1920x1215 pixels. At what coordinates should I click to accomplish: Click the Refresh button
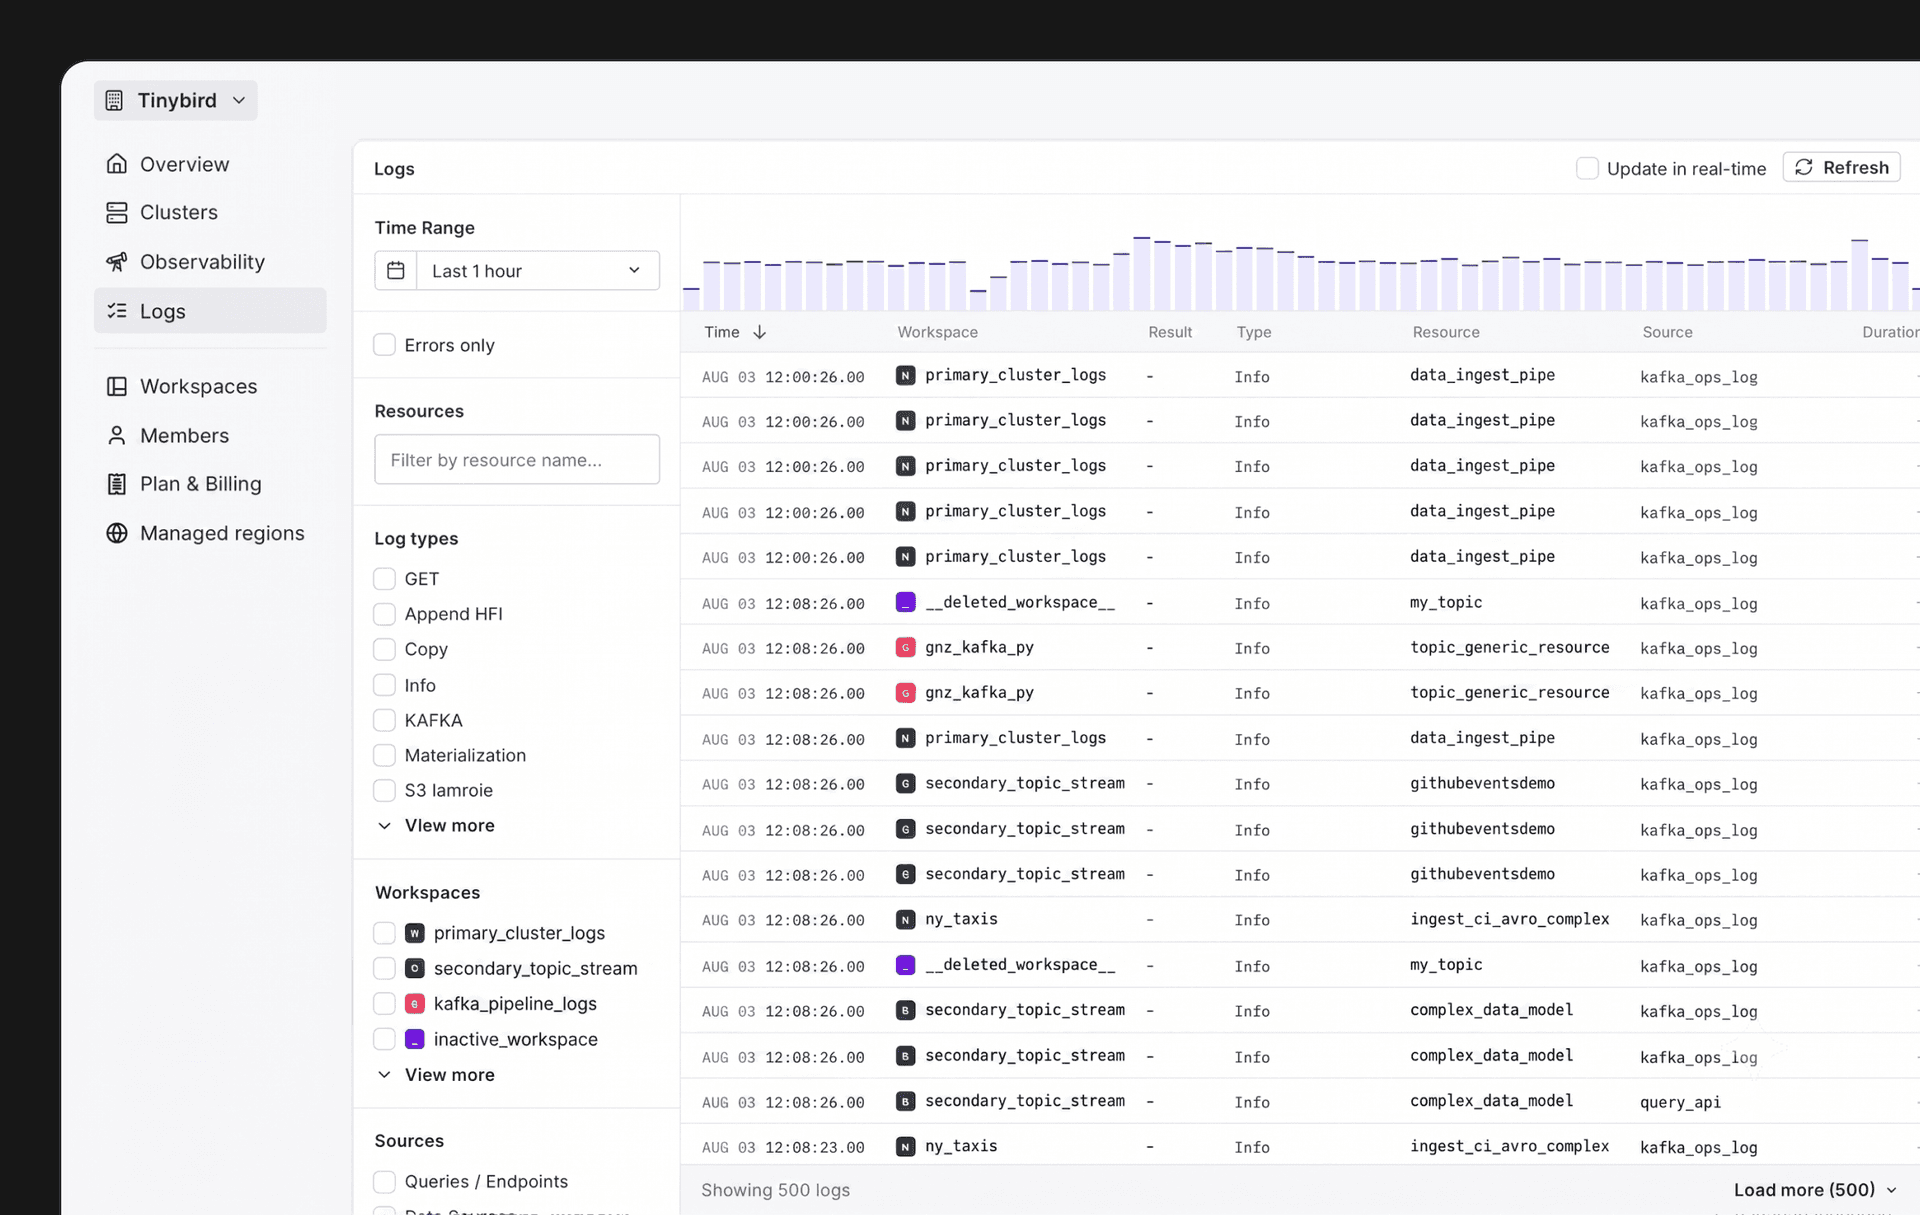point(1841,168)
